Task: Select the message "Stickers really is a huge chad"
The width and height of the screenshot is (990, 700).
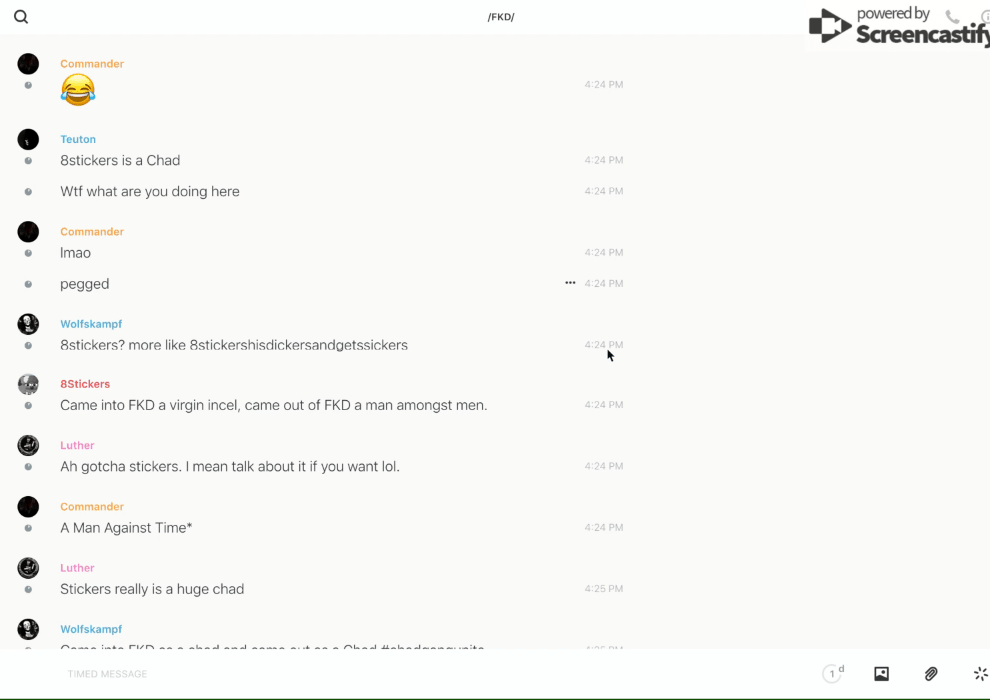Action: tap(152, 589)
